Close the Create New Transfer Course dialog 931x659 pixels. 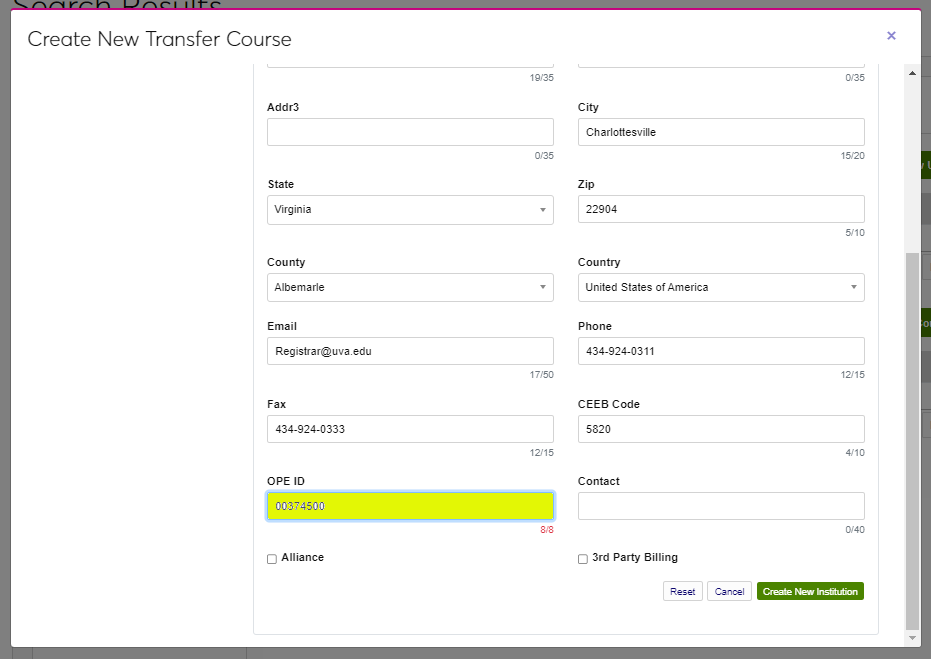[x=891, y=36]
